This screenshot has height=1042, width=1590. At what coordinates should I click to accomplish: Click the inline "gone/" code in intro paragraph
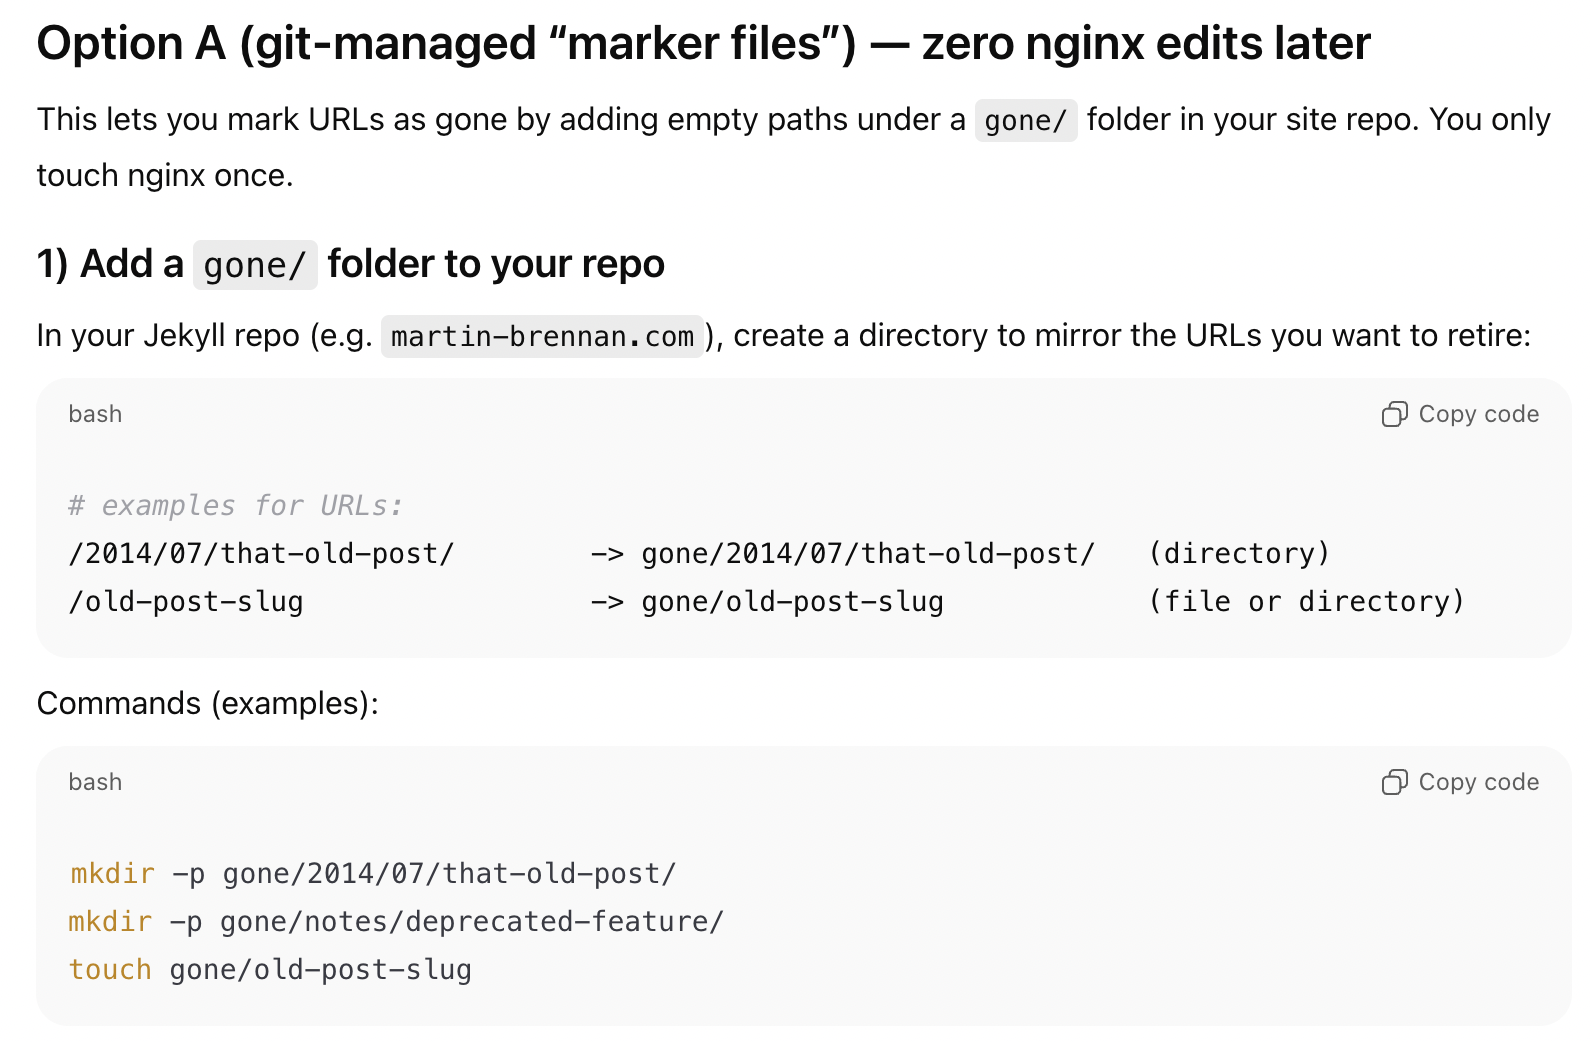1025,121
